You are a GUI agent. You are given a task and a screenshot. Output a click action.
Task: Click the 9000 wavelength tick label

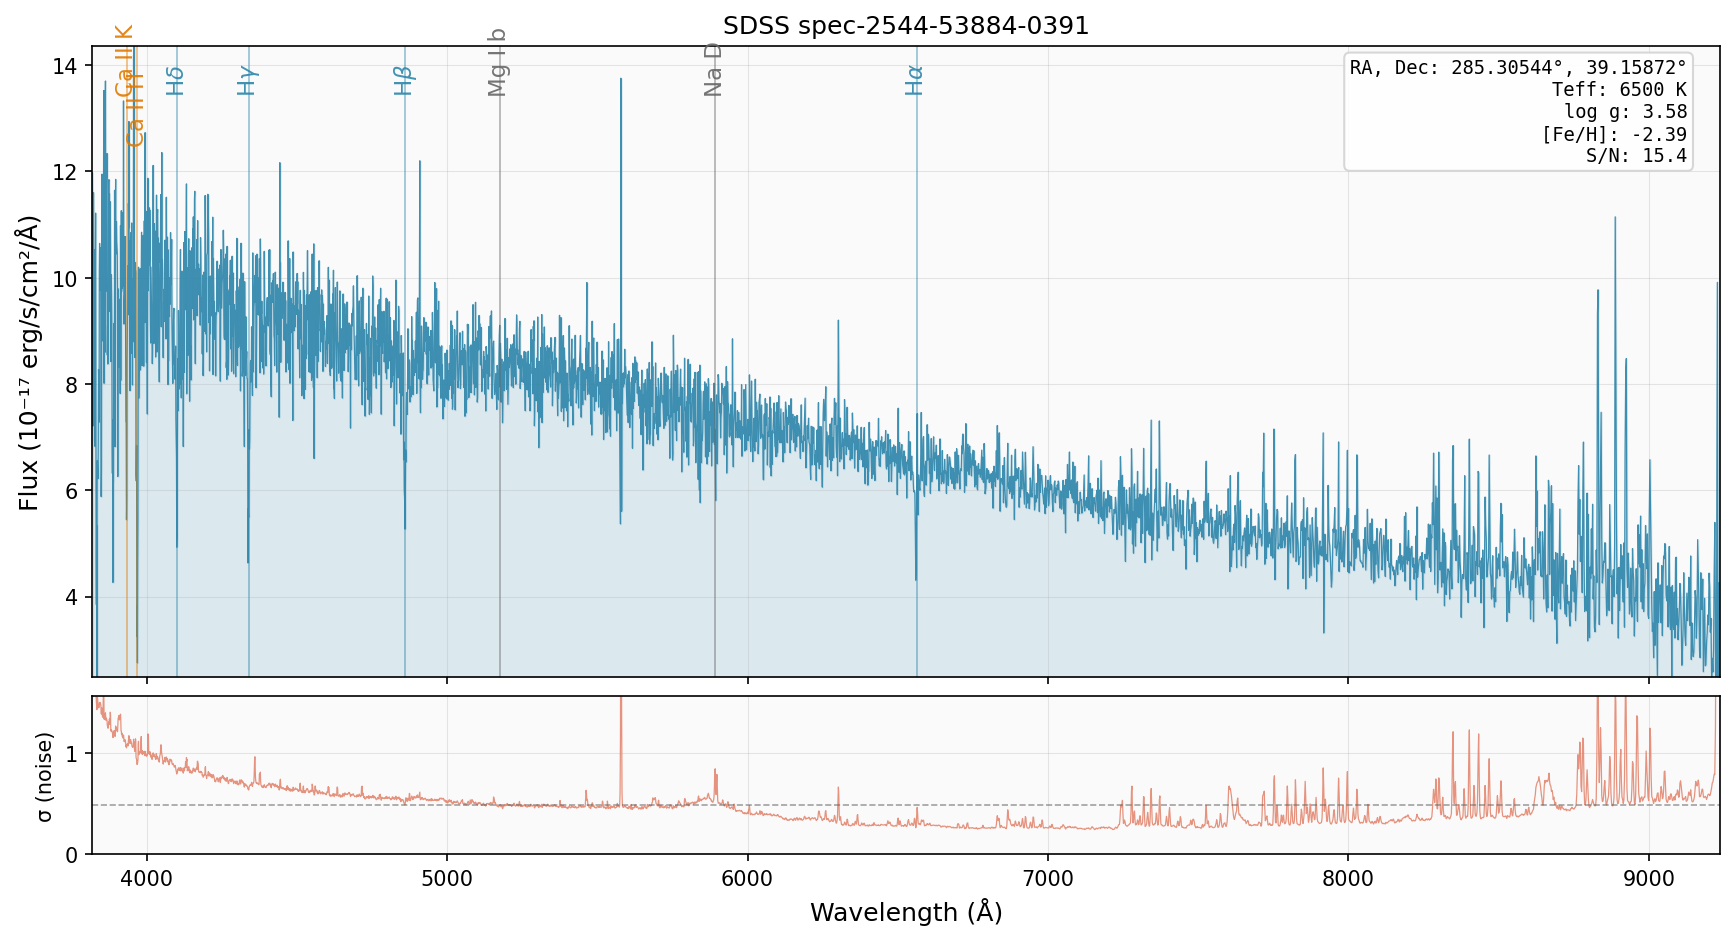pyautogui.click(x=1648, y=879)
